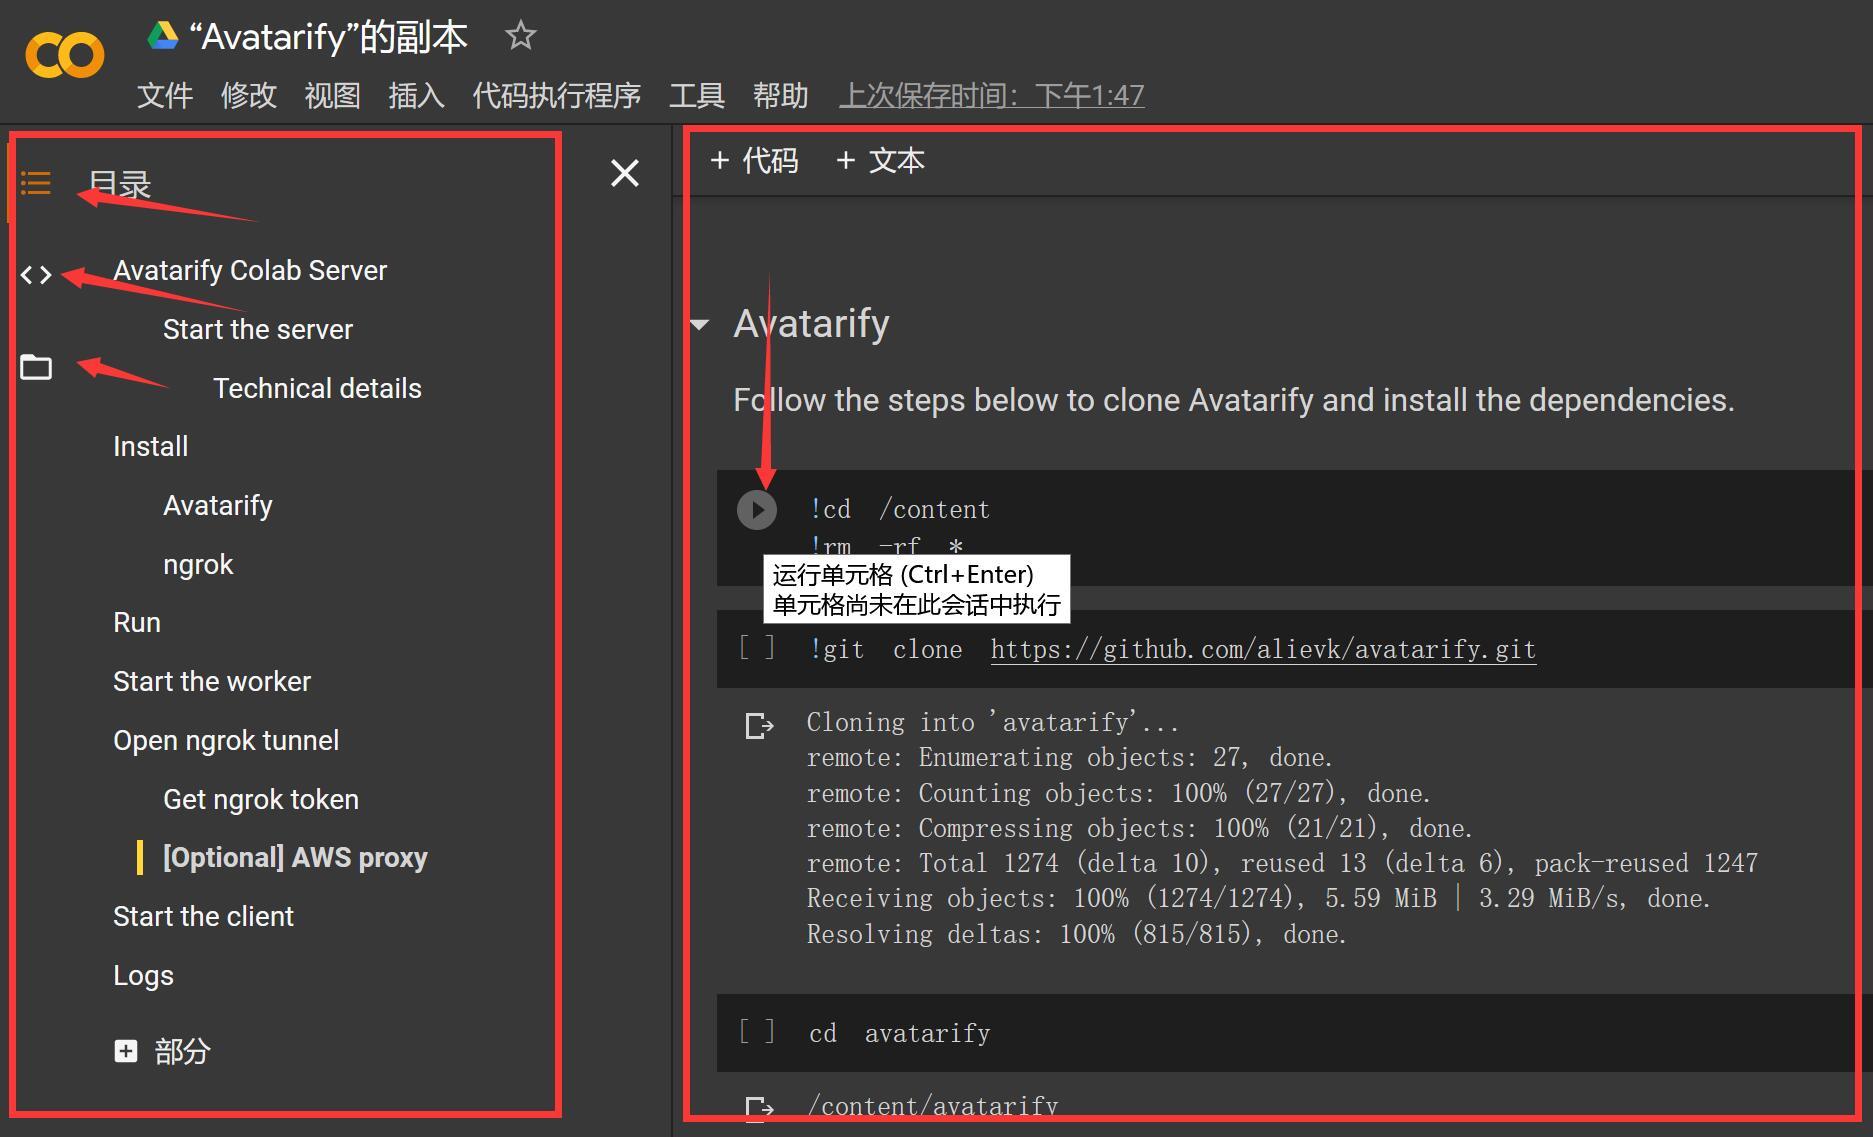The image size is (1873, 1137).
Task: Go to [Optional] AWS proxy section
Action: (x=295, y=858)
